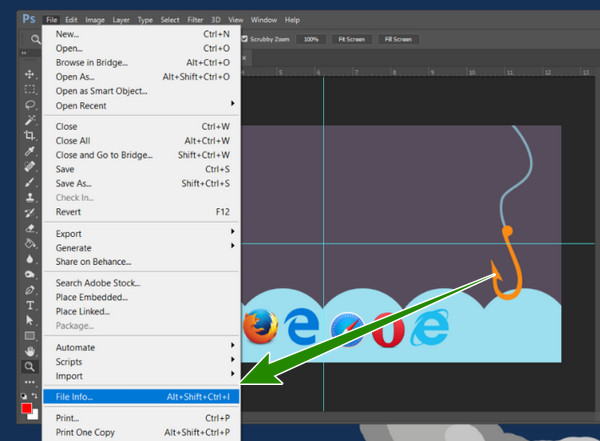Choose New... from the File menu
600x441 pixels.
click(x=141, y=34)
